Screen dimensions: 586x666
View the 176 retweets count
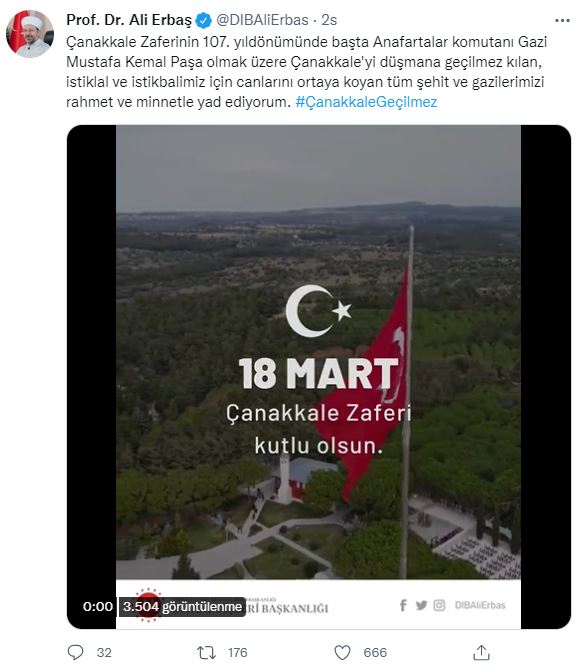coord(237,652)
